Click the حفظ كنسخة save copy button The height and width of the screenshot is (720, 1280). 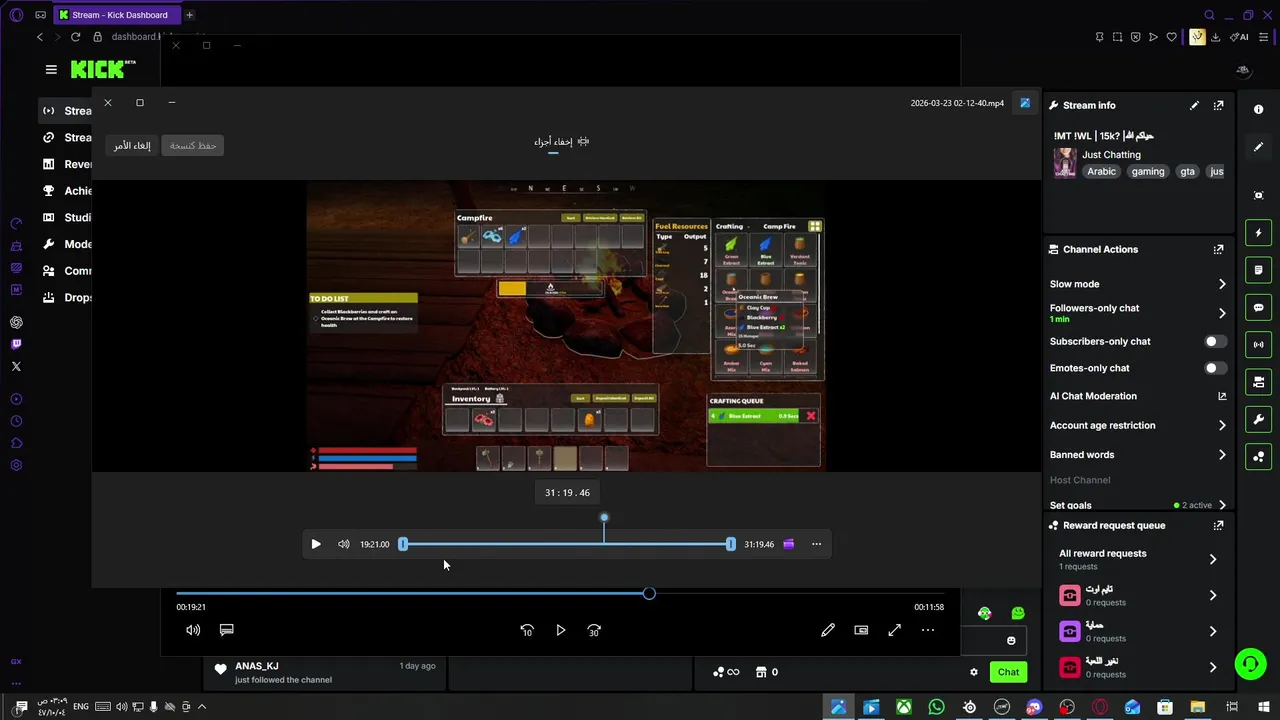[193, 146]
